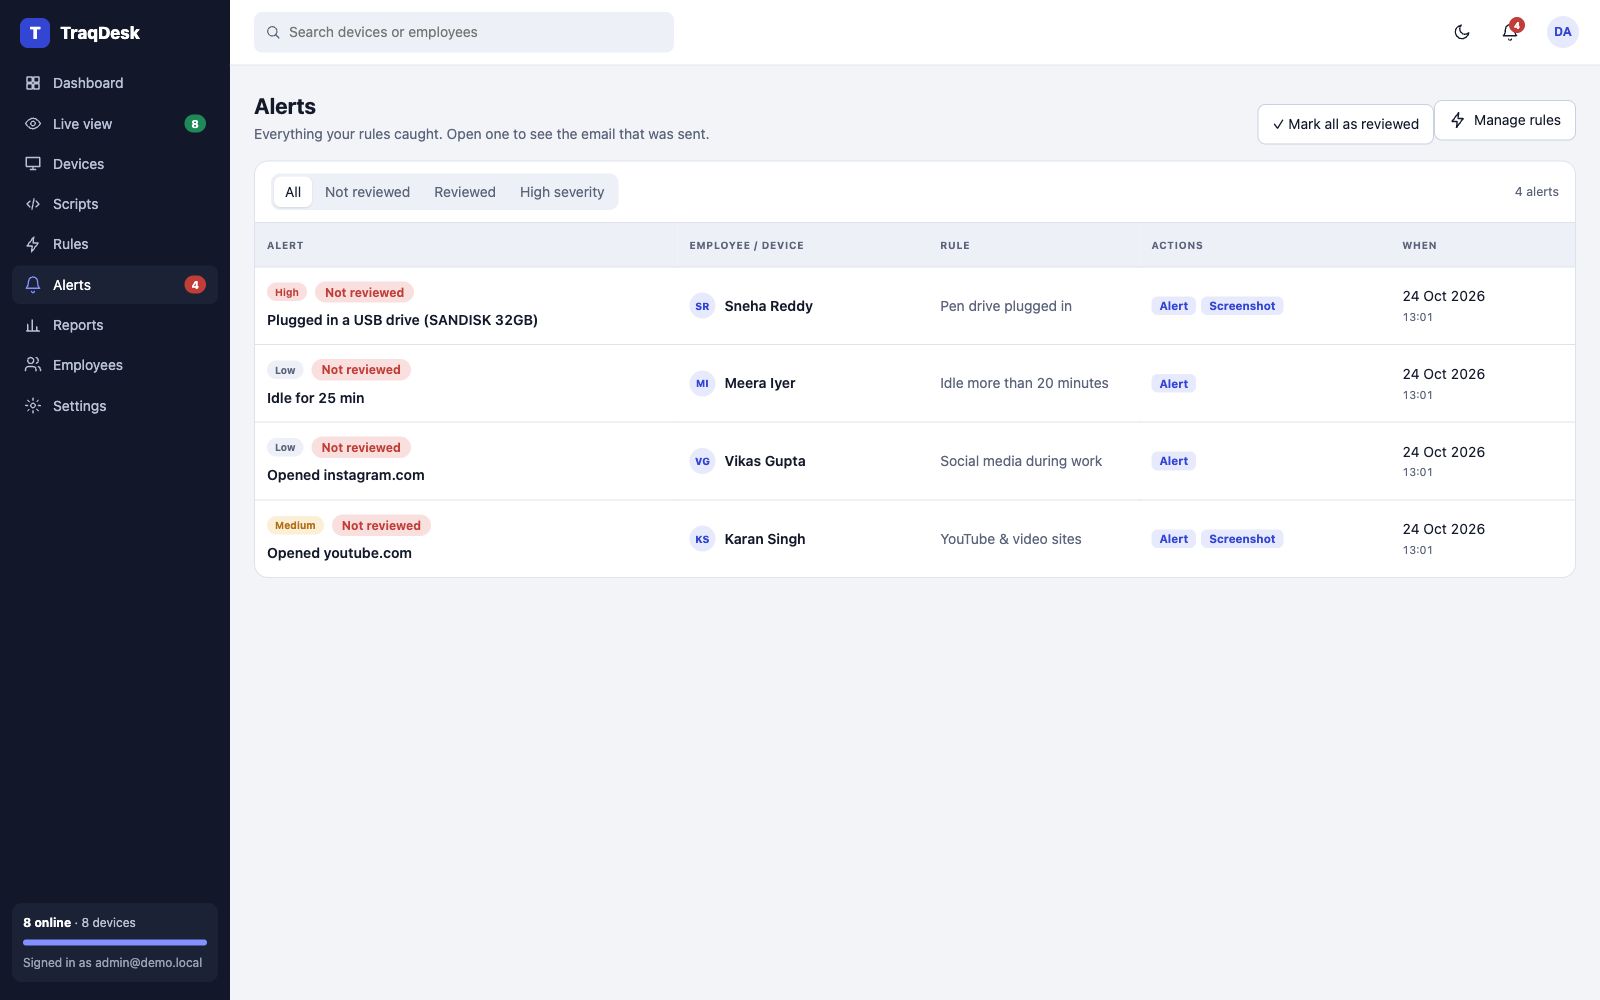
Task: Click the search magnifier icon
Action: click(x=273, y=32)
